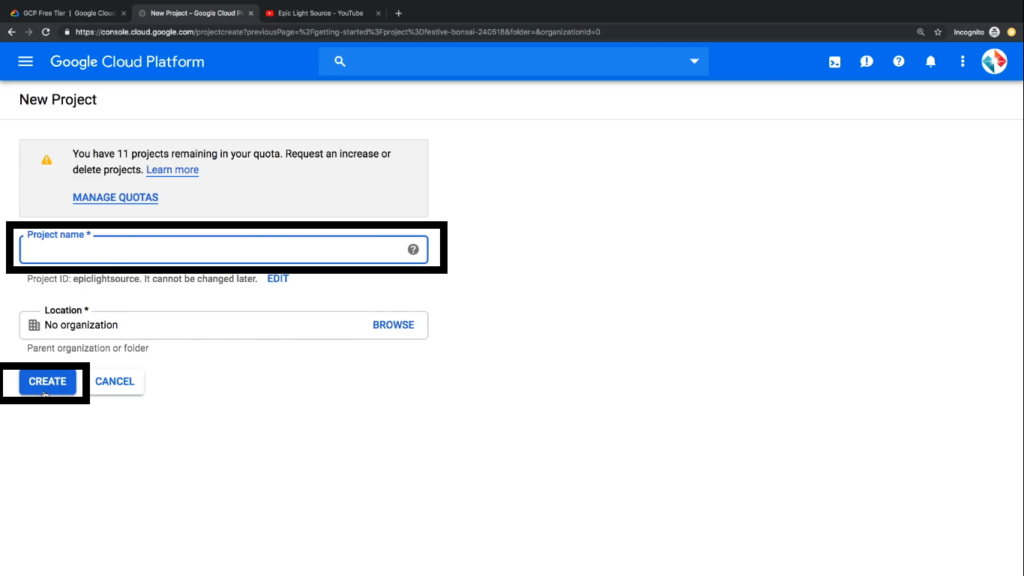Viewport: 1024px width, 576px height.
Task: Bookmark this page with star icon
Action: [938, 32]
